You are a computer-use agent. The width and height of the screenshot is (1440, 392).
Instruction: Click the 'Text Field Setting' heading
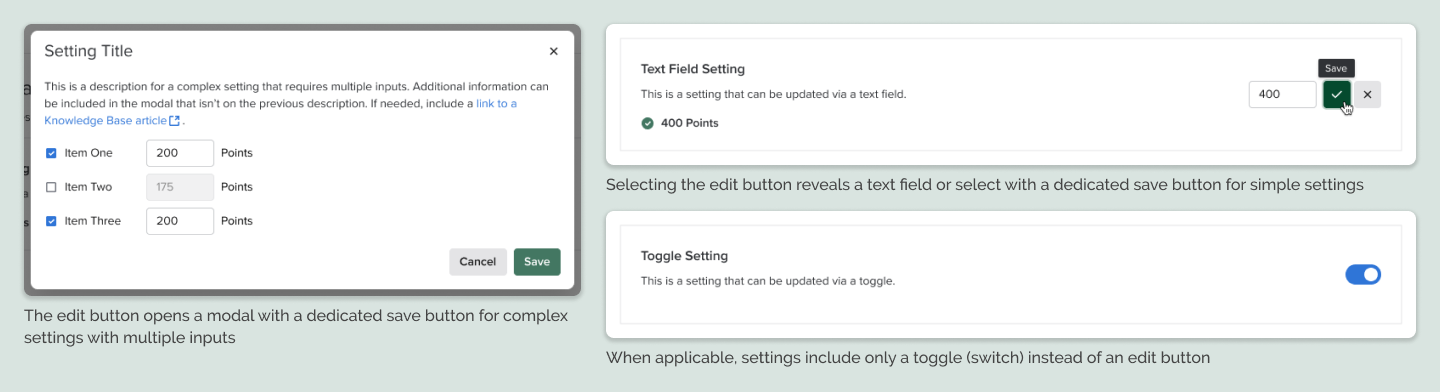pyautogui.click(x=693, y=69)
